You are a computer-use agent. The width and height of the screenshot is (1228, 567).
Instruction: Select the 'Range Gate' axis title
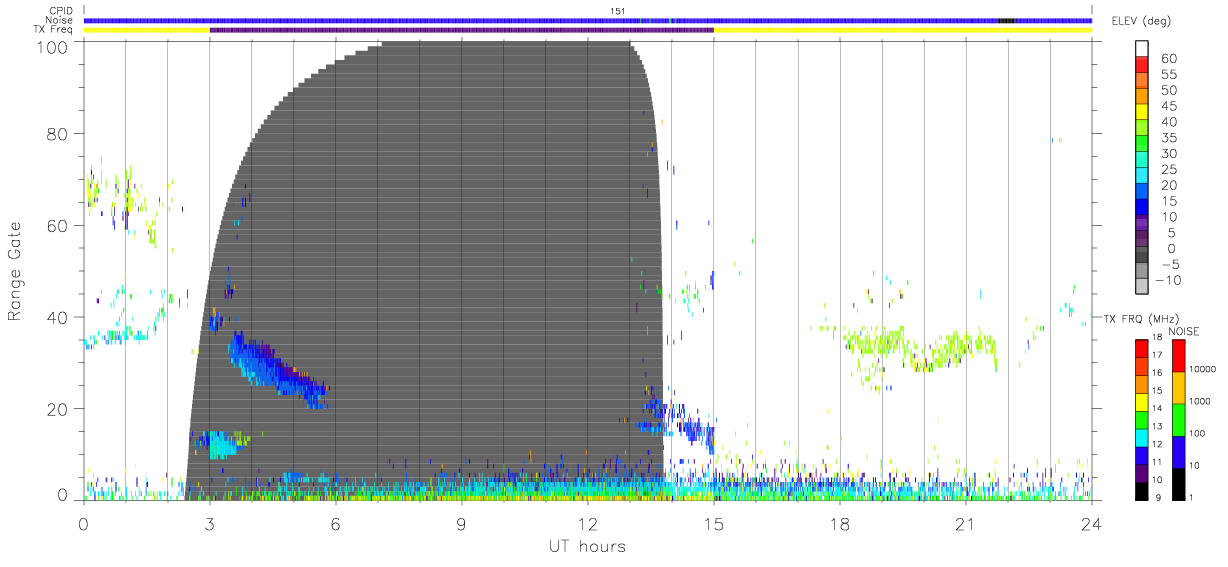pos(17,271)
